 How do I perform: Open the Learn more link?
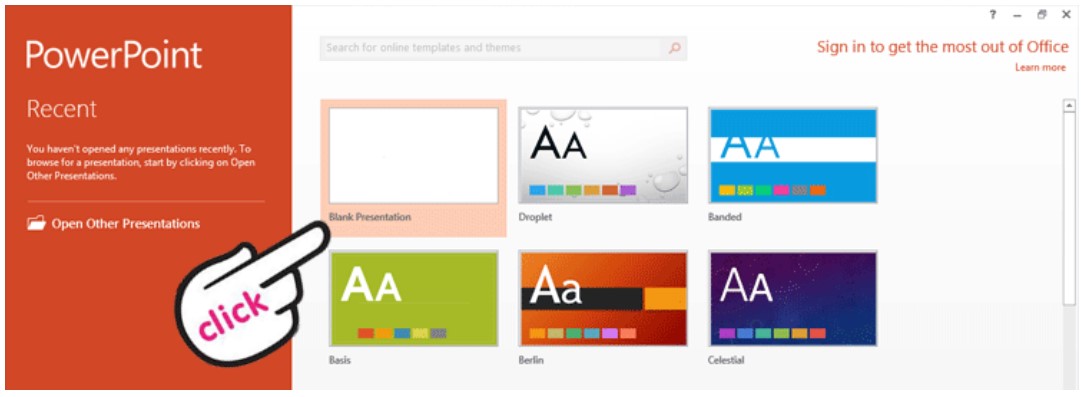pos(1040,68)
